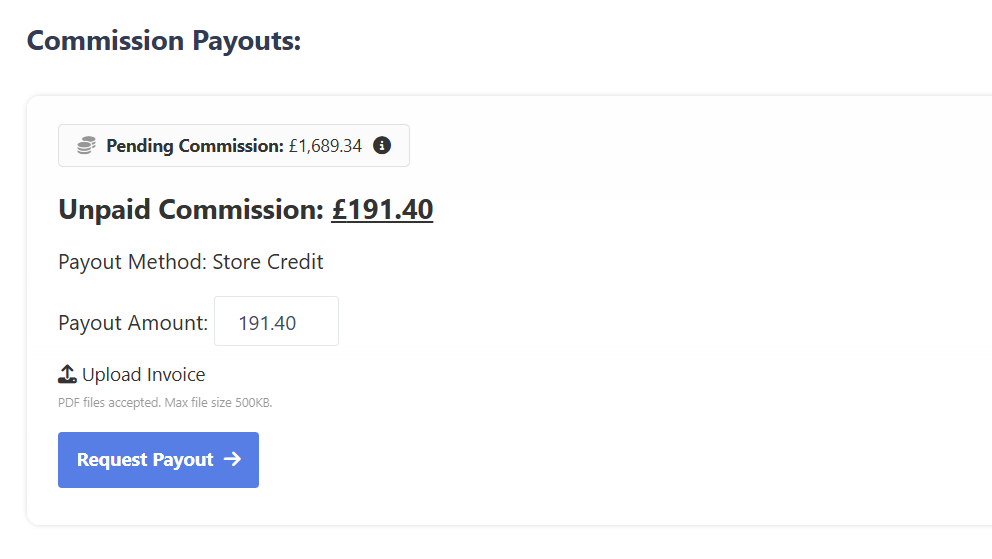This screenshot has height=559, width=992.
Task: Click the Payout Amount label text
Action: [x=133, y=323]
